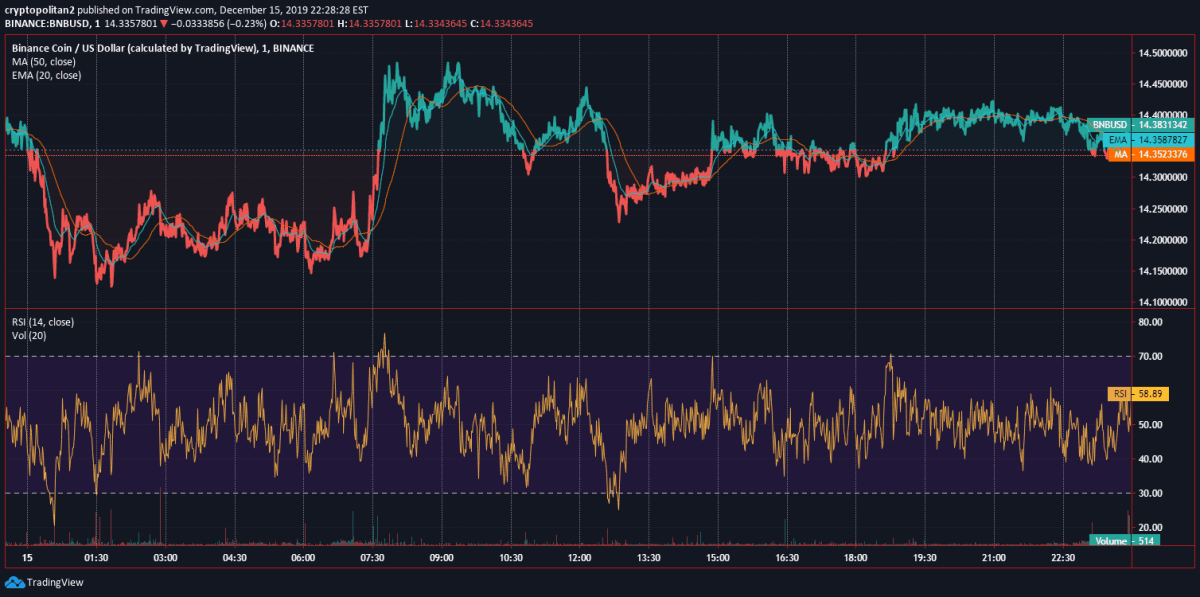Click the 14.2500000 price axis label
The image size is (1200, 597).
1161,209
